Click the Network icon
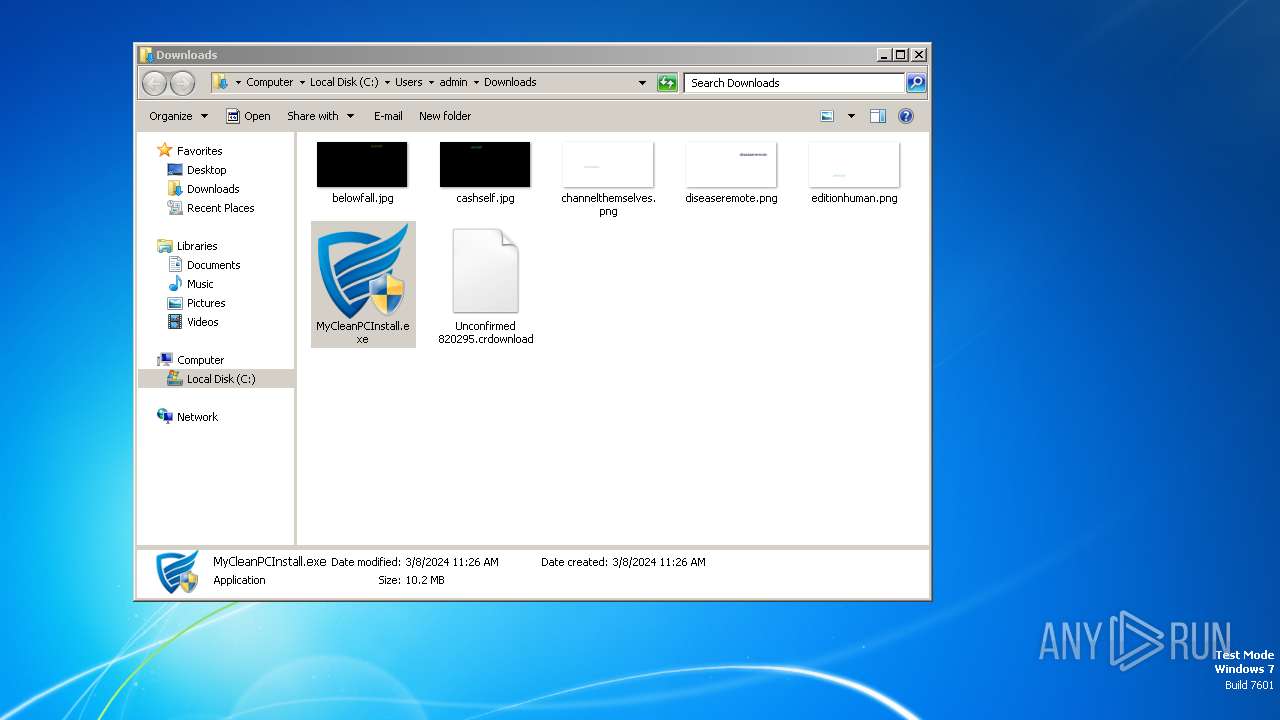 click(165, 417)
